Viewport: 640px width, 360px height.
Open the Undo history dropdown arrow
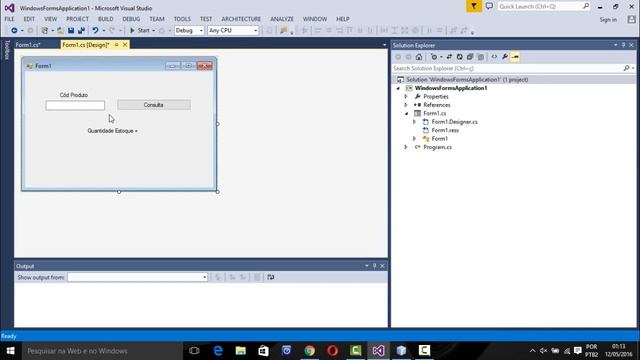pyautogui.click(x=104, y=31)
